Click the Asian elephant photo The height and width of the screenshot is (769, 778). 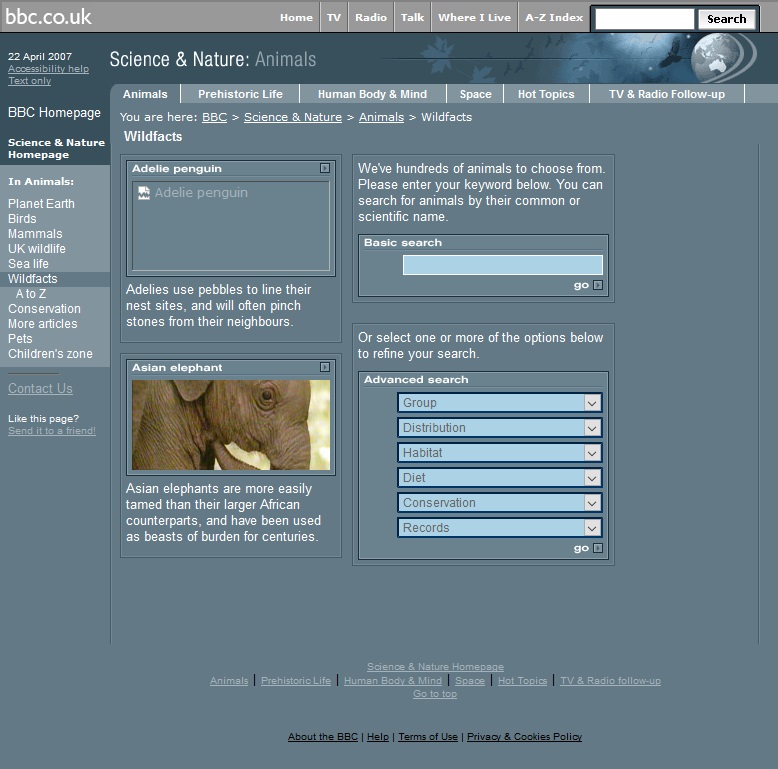point(231,425)
